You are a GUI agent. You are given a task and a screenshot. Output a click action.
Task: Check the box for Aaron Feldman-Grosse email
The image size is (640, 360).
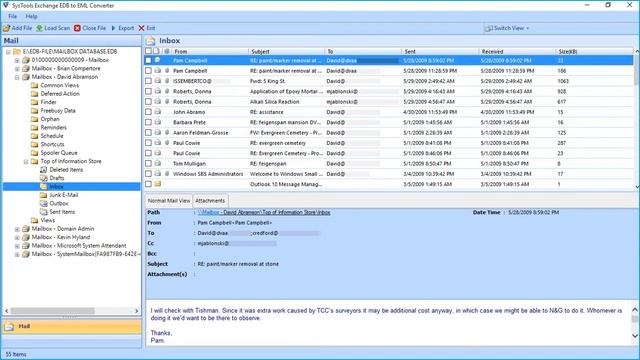click(149, 133)
